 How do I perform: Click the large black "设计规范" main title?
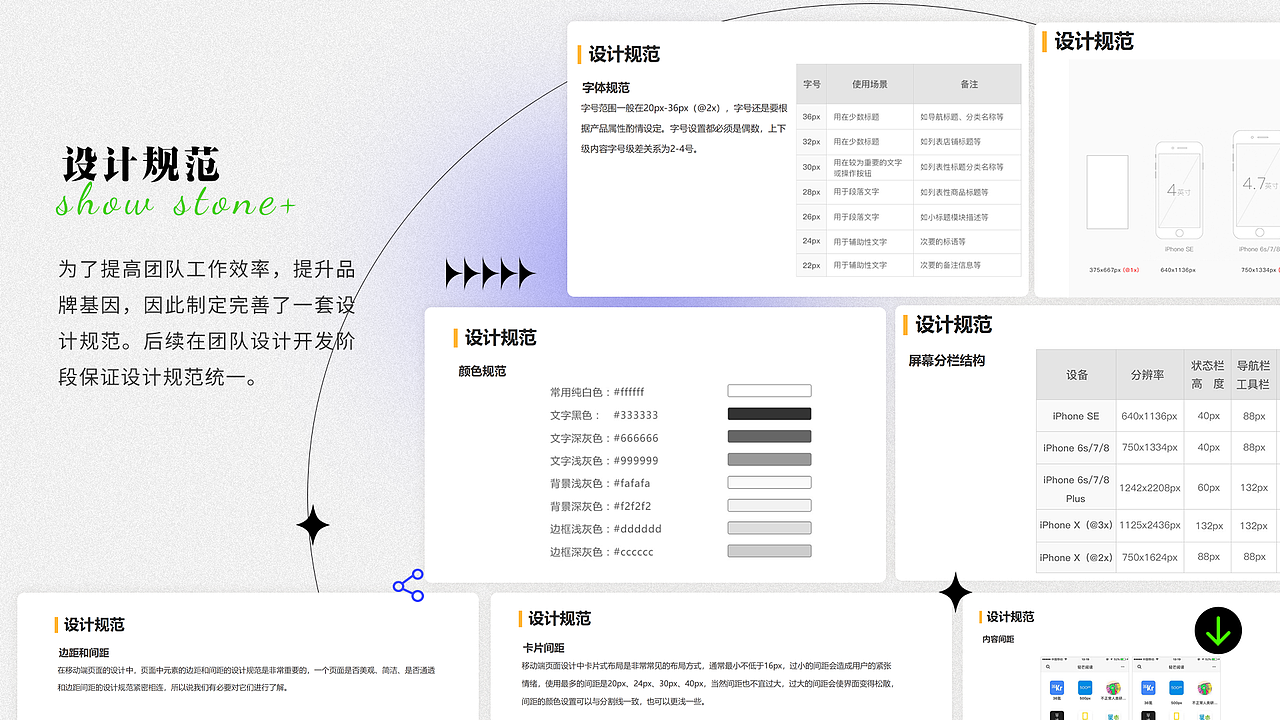(140, 164)
